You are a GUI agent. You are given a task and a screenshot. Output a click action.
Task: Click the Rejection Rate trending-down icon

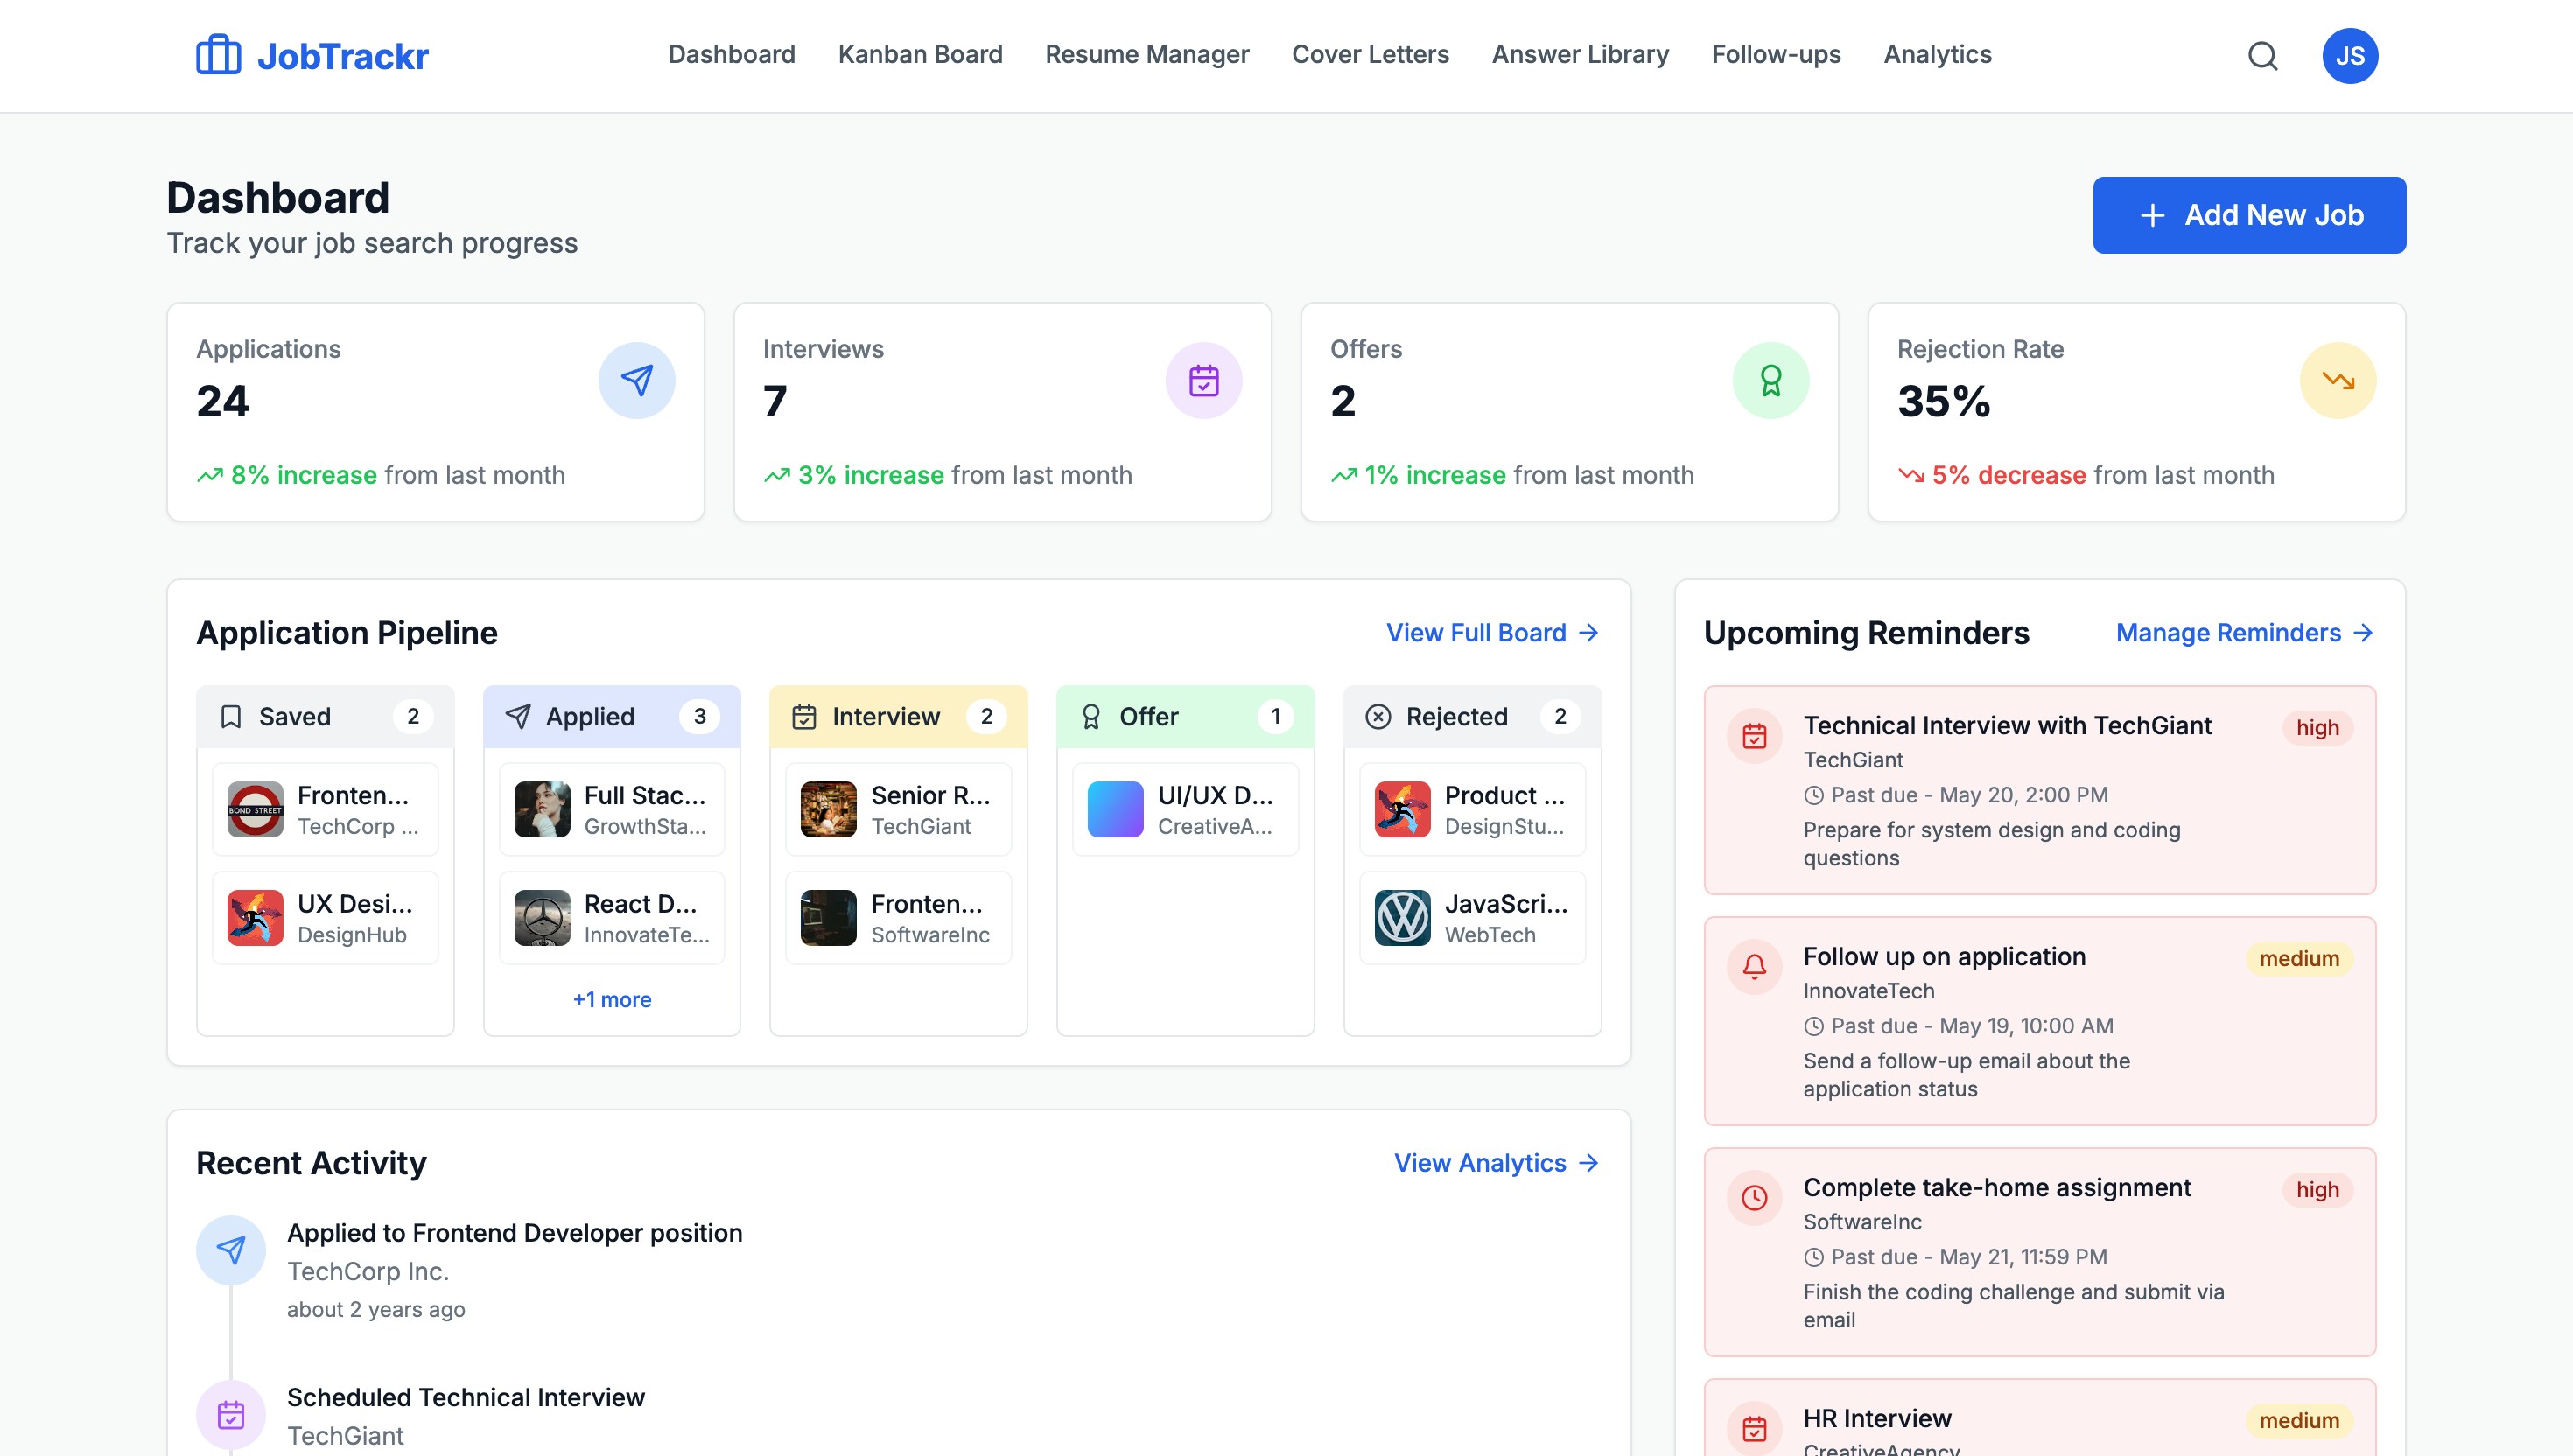click(2337, 381)
